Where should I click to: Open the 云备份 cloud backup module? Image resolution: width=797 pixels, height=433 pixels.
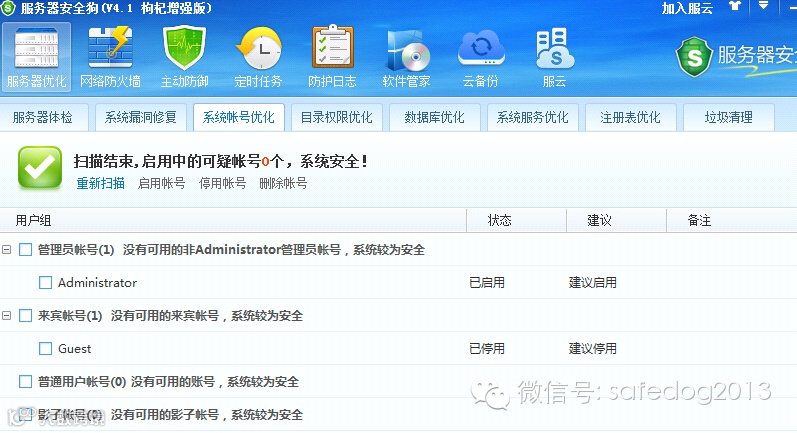[480, 57]
